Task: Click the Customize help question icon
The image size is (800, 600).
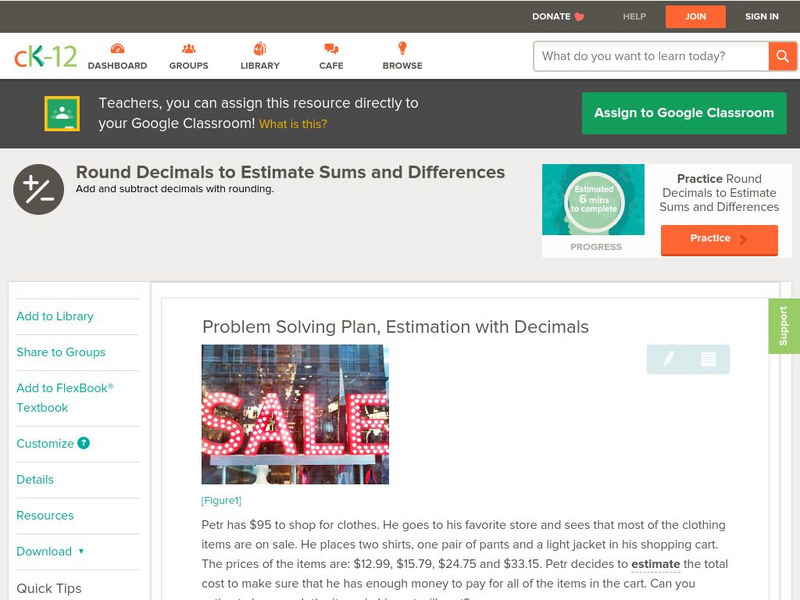Action: (x=84, y=443)
